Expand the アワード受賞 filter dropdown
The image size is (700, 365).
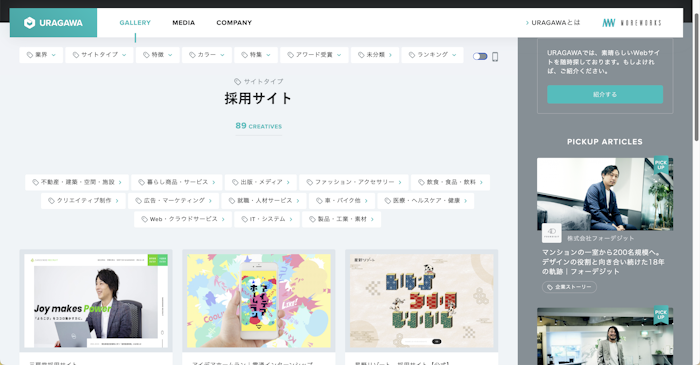pos(314,55)
